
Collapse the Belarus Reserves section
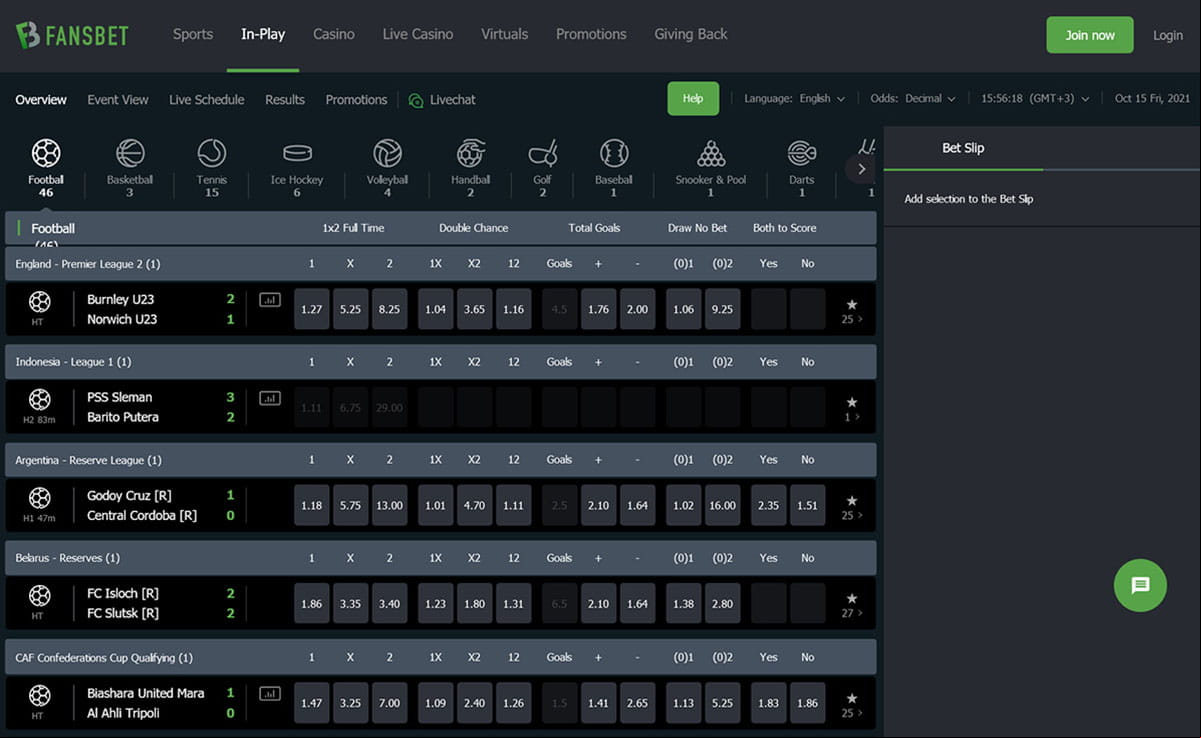pyautogui.click(x=441, y=558)
